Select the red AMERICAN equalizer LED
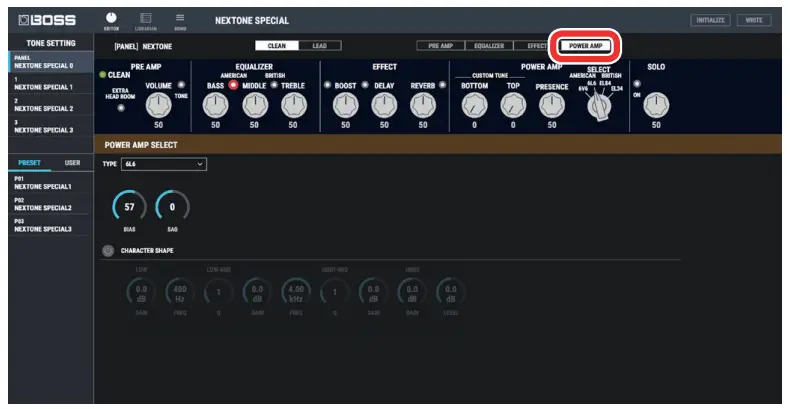The image size is (790, 409). coord(233,85)
